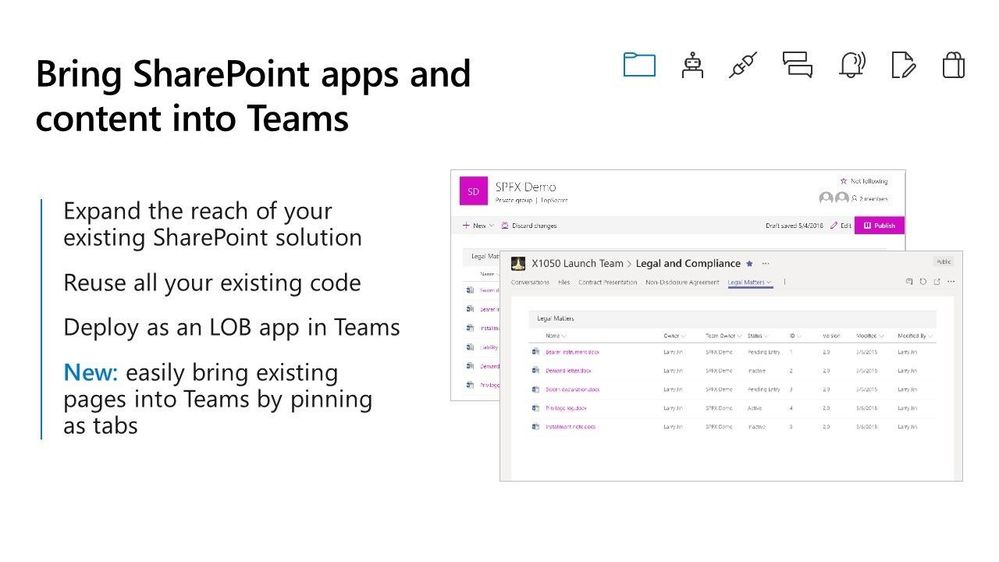This screenshot has width=999, height=562.
Task: Click the Pending Entry status in row ID 1
Action: coord(763,352)
